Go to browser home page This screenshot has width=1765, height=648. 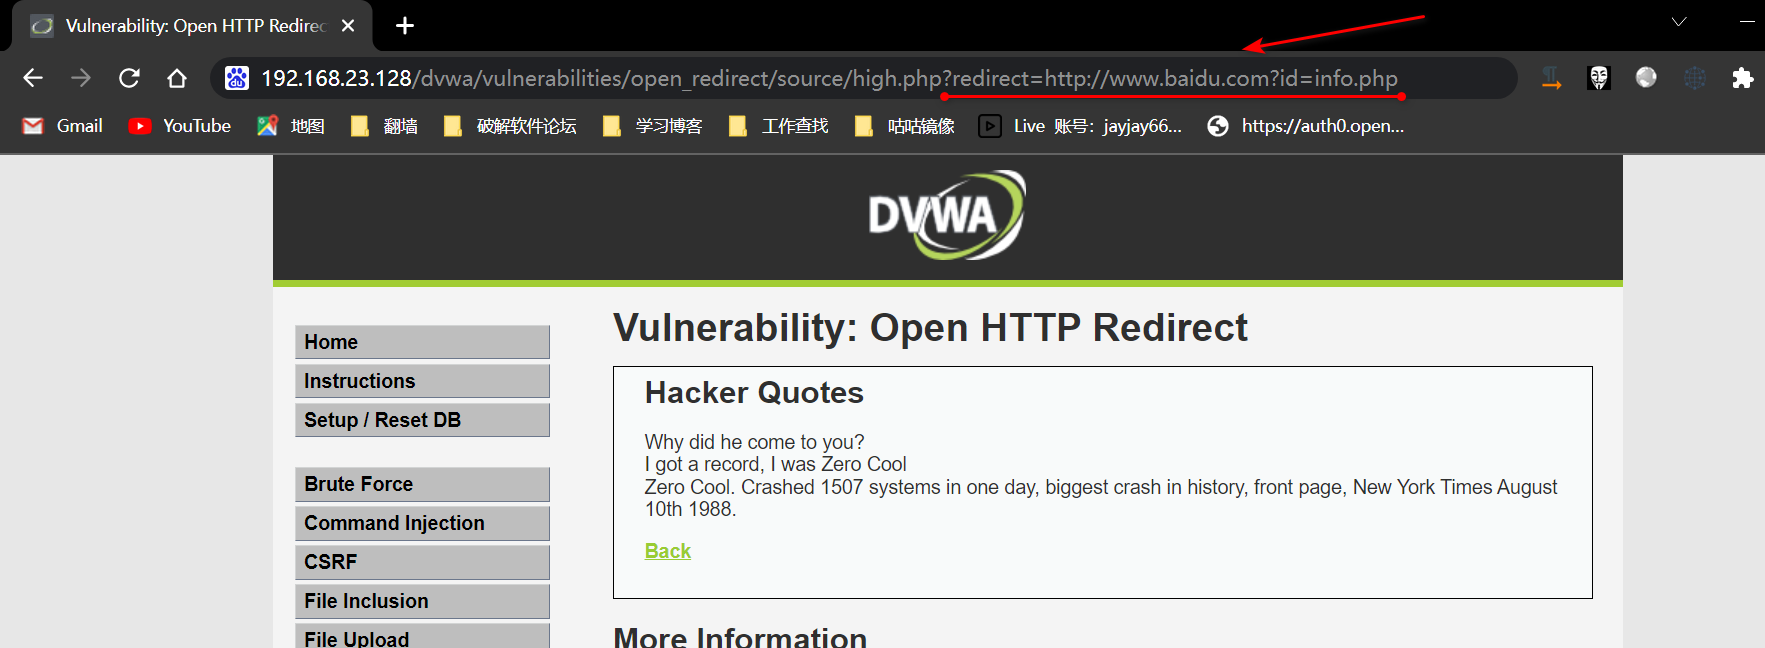click(177, 78)
